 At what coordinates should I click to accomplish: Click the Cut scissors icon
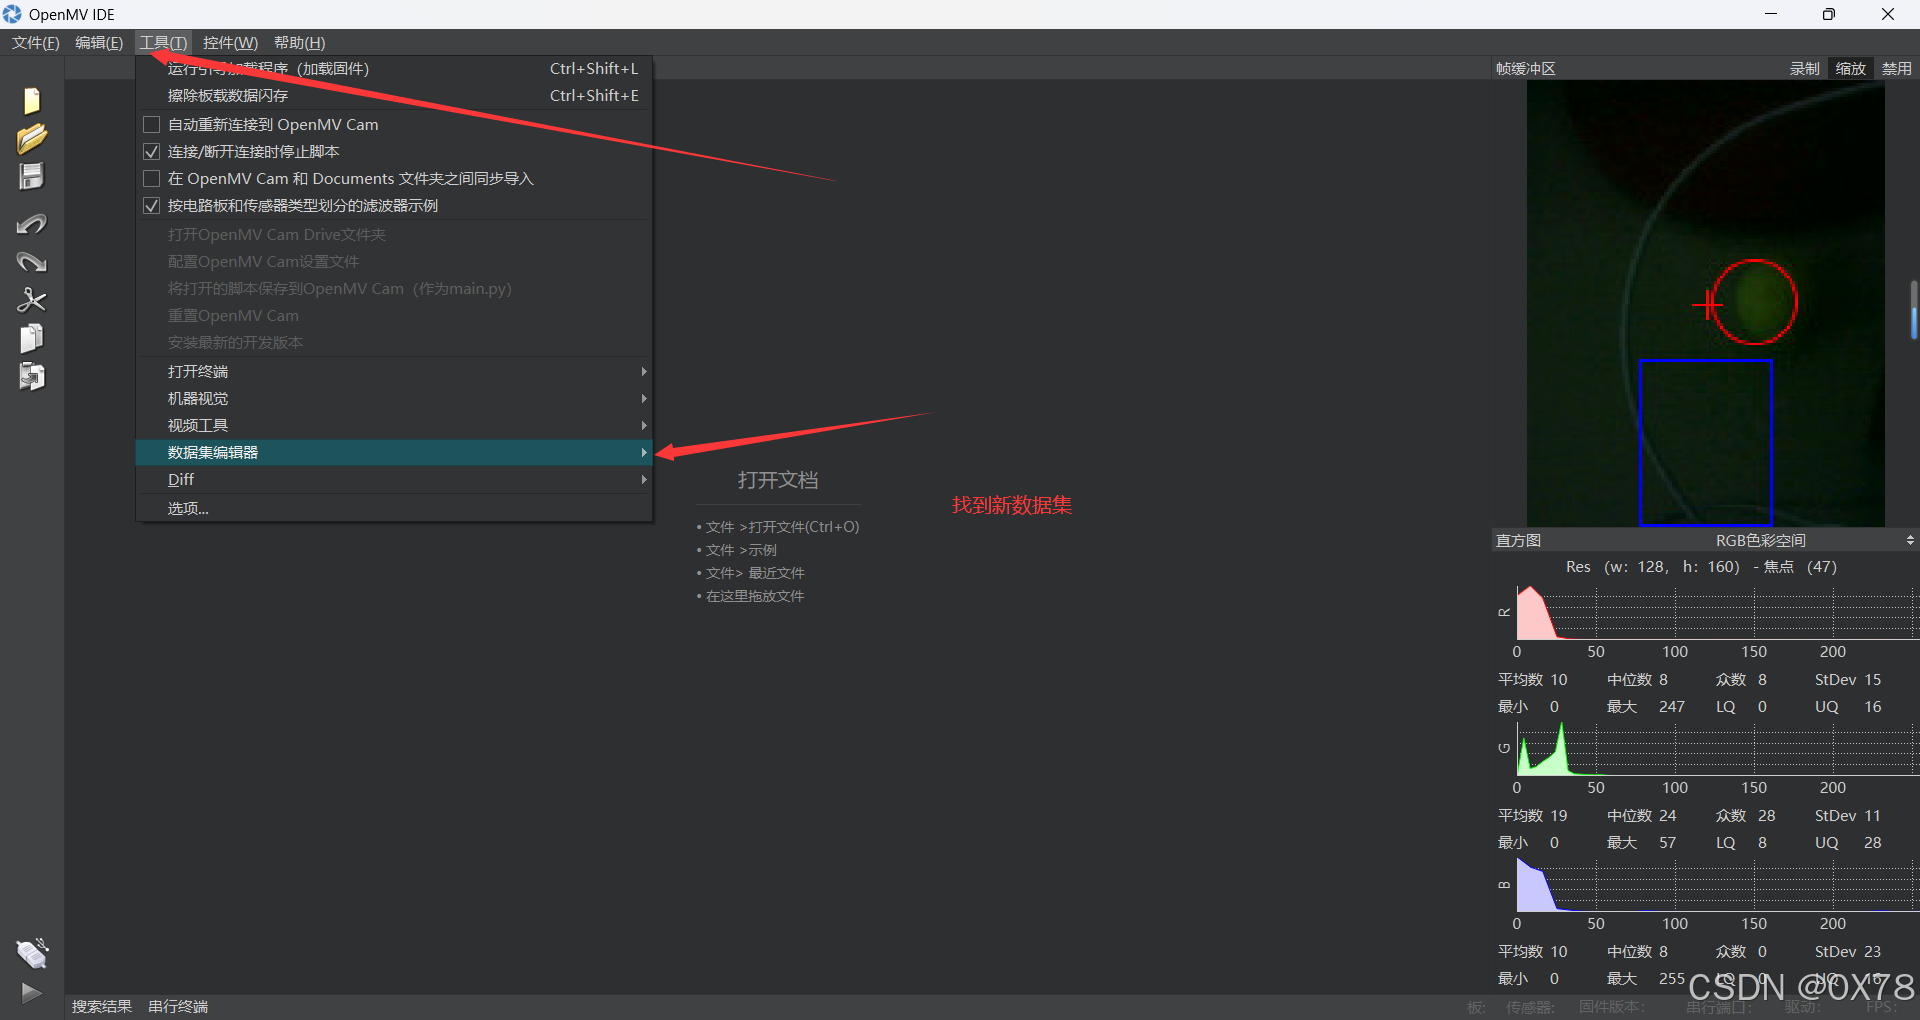click(32, 300)
